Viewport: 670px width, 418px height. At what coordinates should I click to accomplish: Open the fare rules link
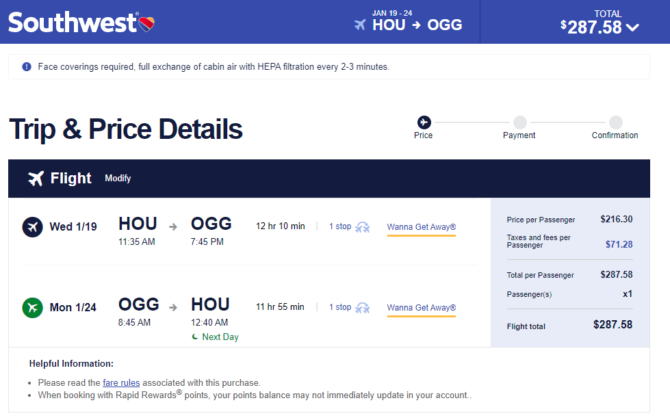pyautogui.click(x=121, y=383)
